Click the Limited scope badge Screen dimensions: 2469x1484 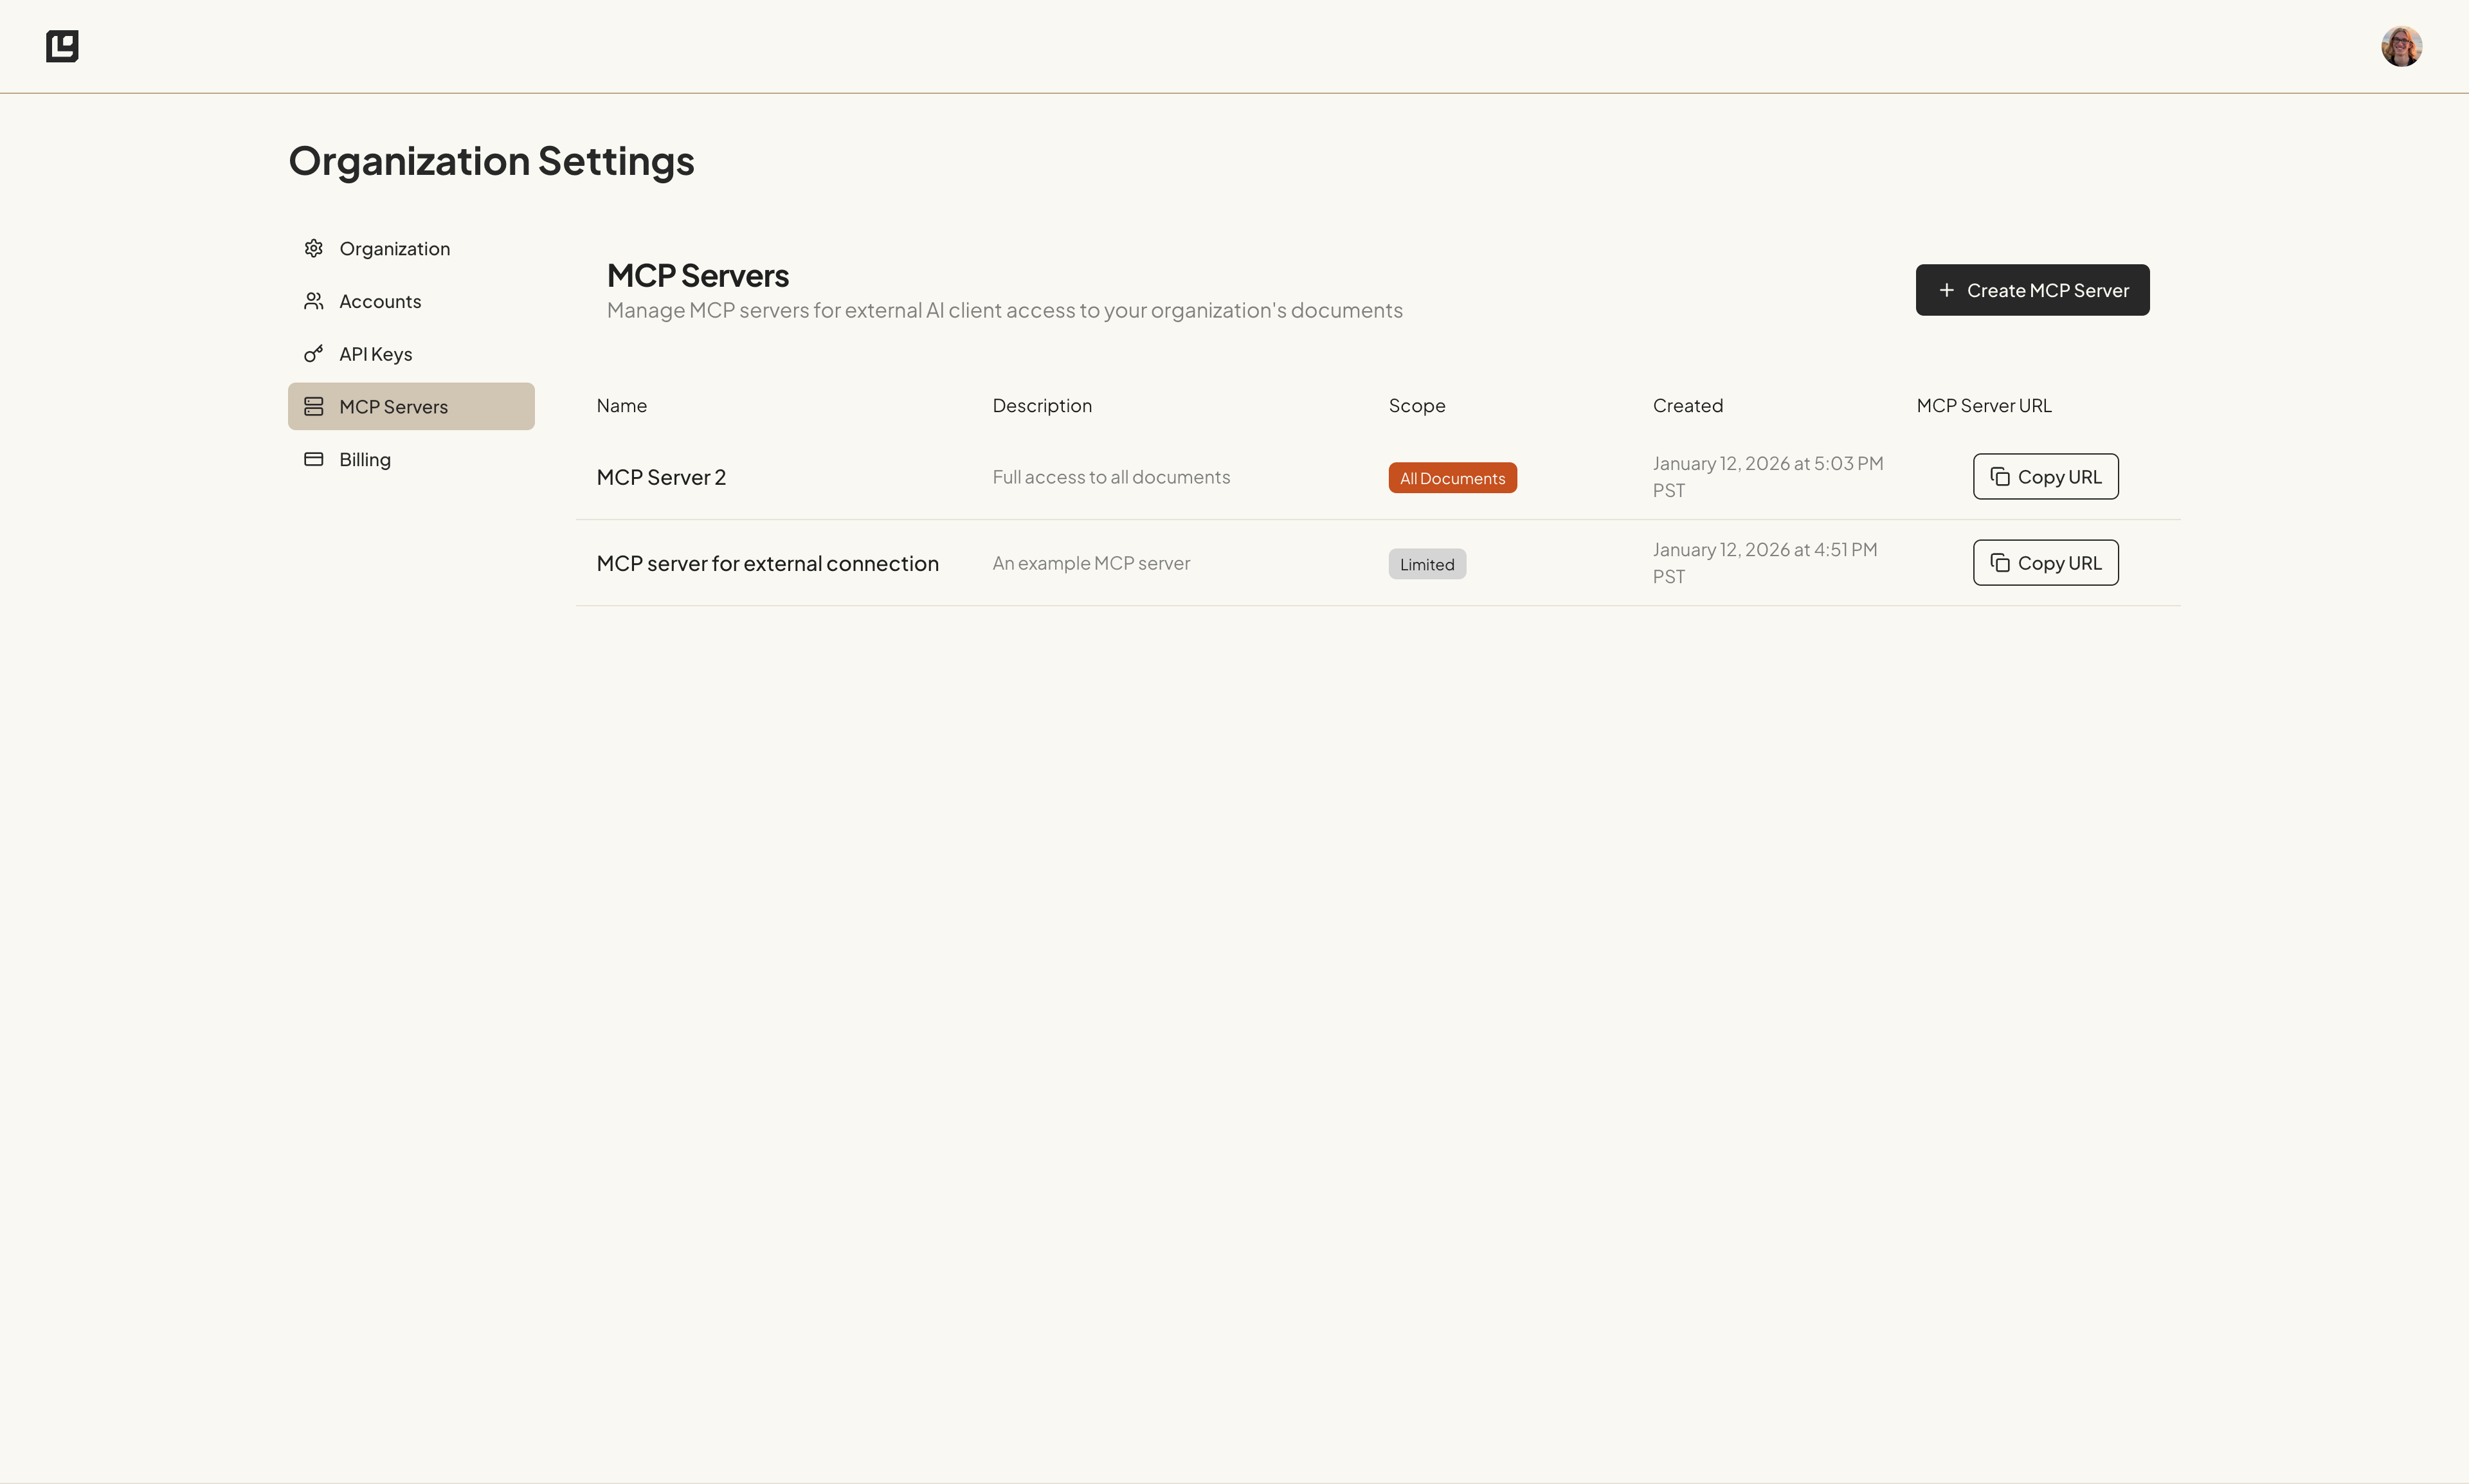point(1426,563)
